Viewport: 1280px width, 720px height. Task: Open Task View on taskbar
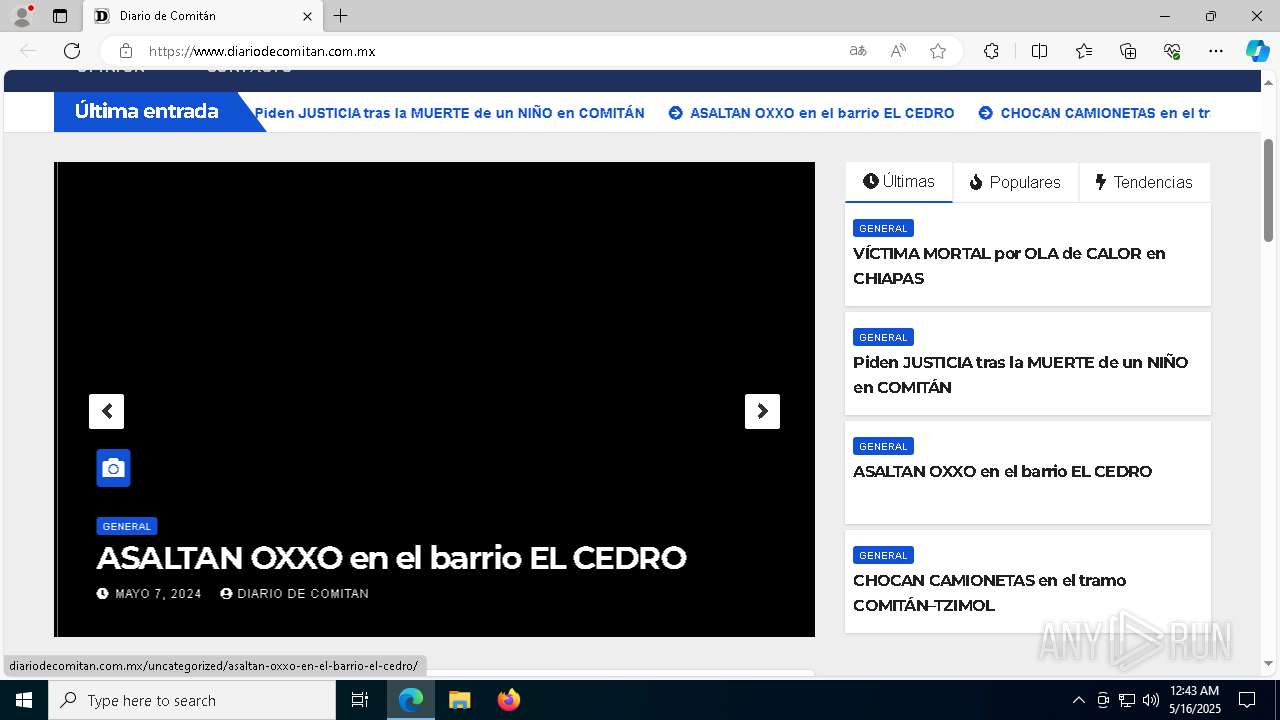pyautogui.click(x=360, y=700)
